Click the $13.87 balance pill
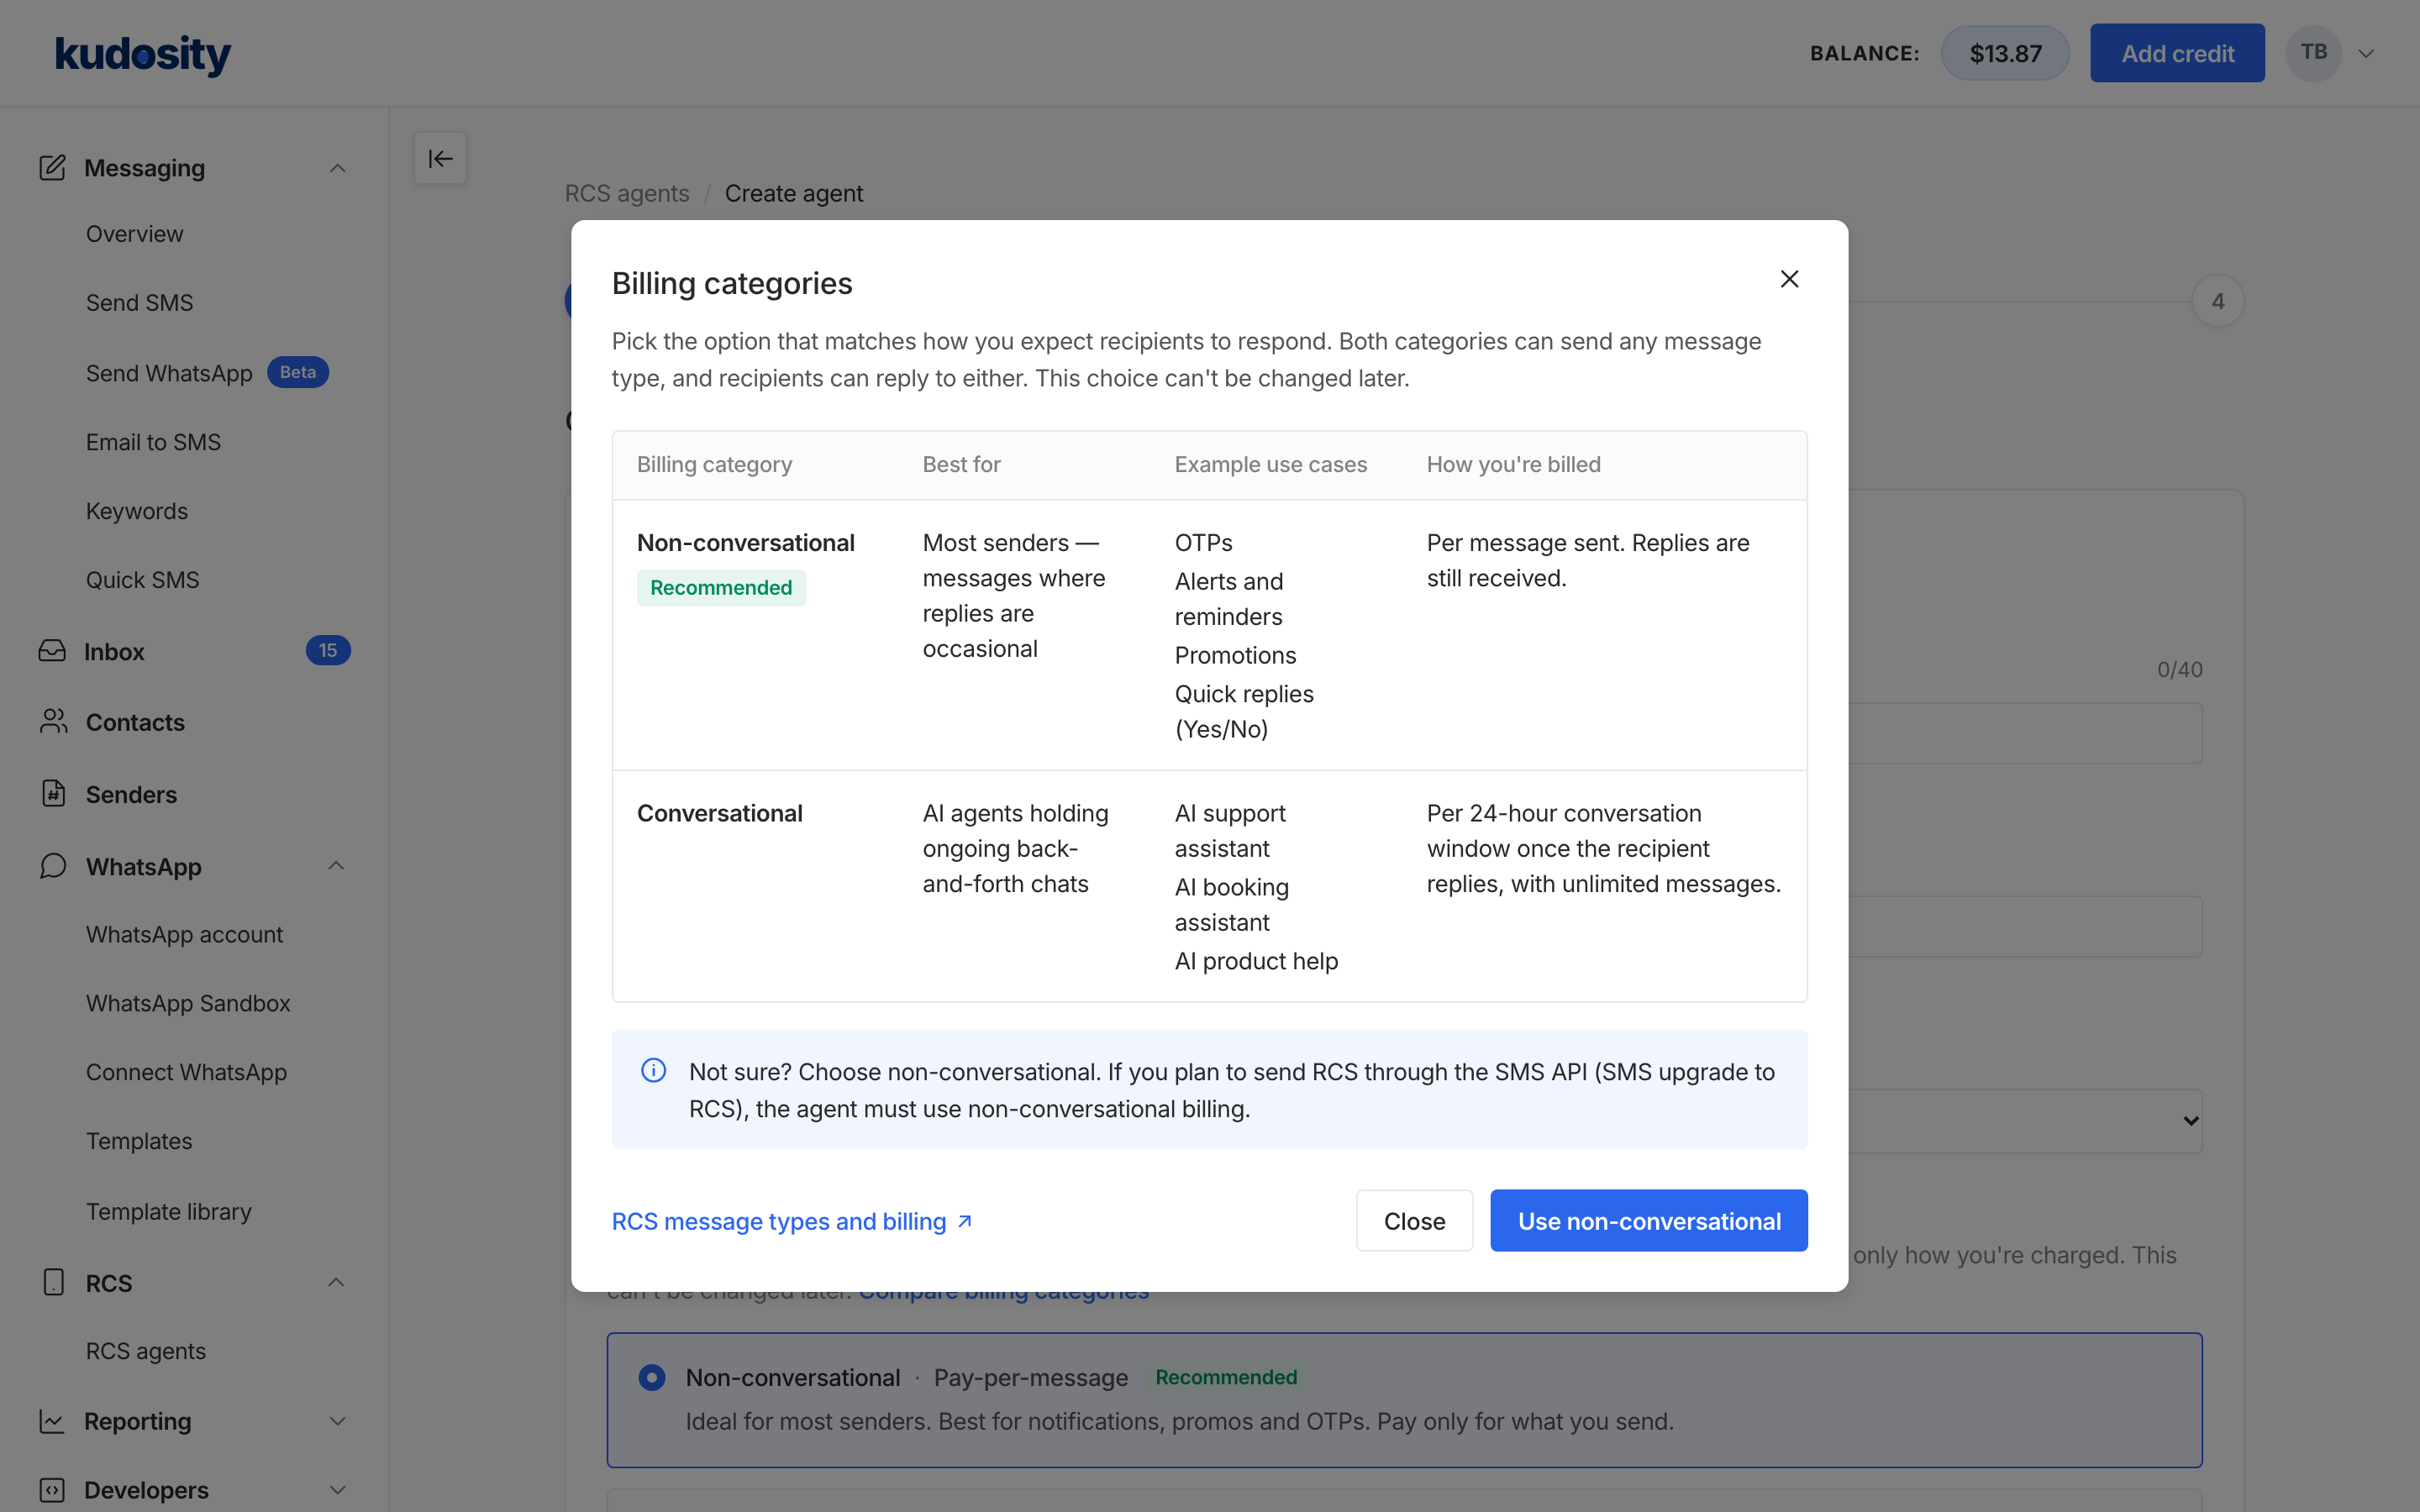This screenshot has height=1512, width=2420. (2005, 53)
